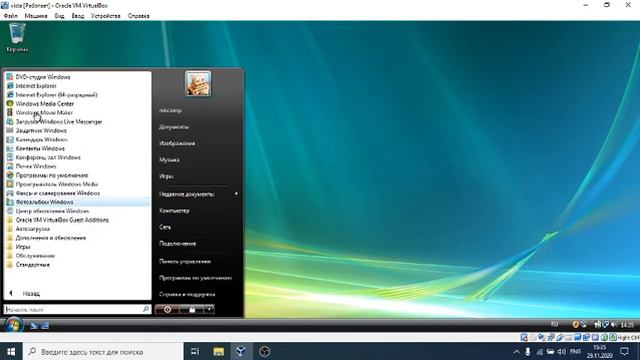640x360 pixels.
Task: Open Изображения link in Start menu
Action: point(177,143)
